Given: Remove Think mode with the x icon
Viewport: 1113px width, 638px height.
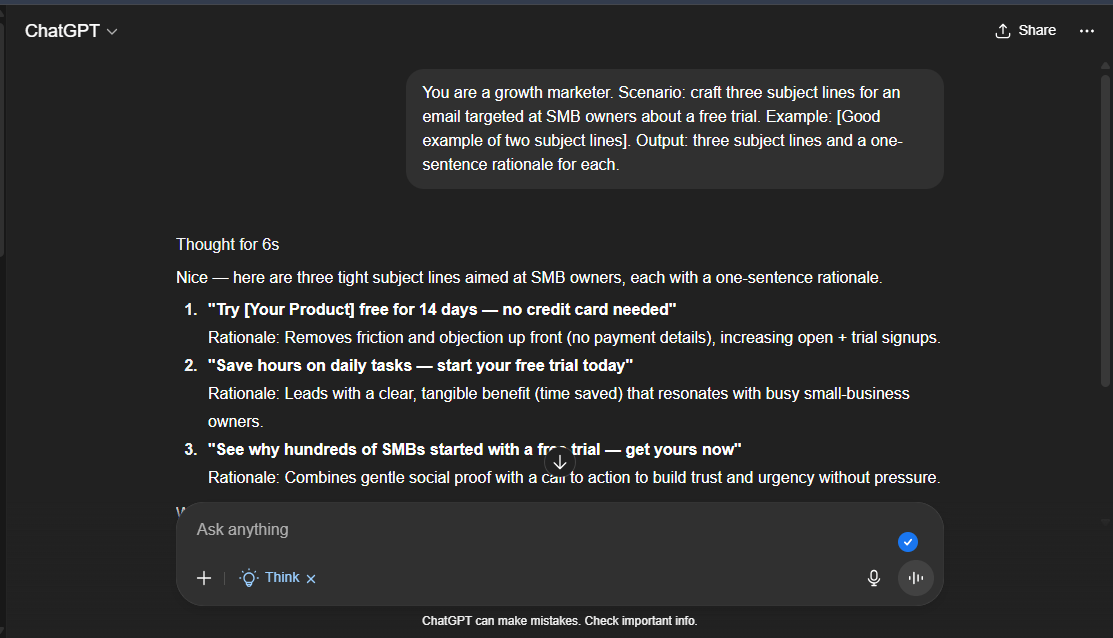Looking at the screenshot, I should [x=311, y=579].
